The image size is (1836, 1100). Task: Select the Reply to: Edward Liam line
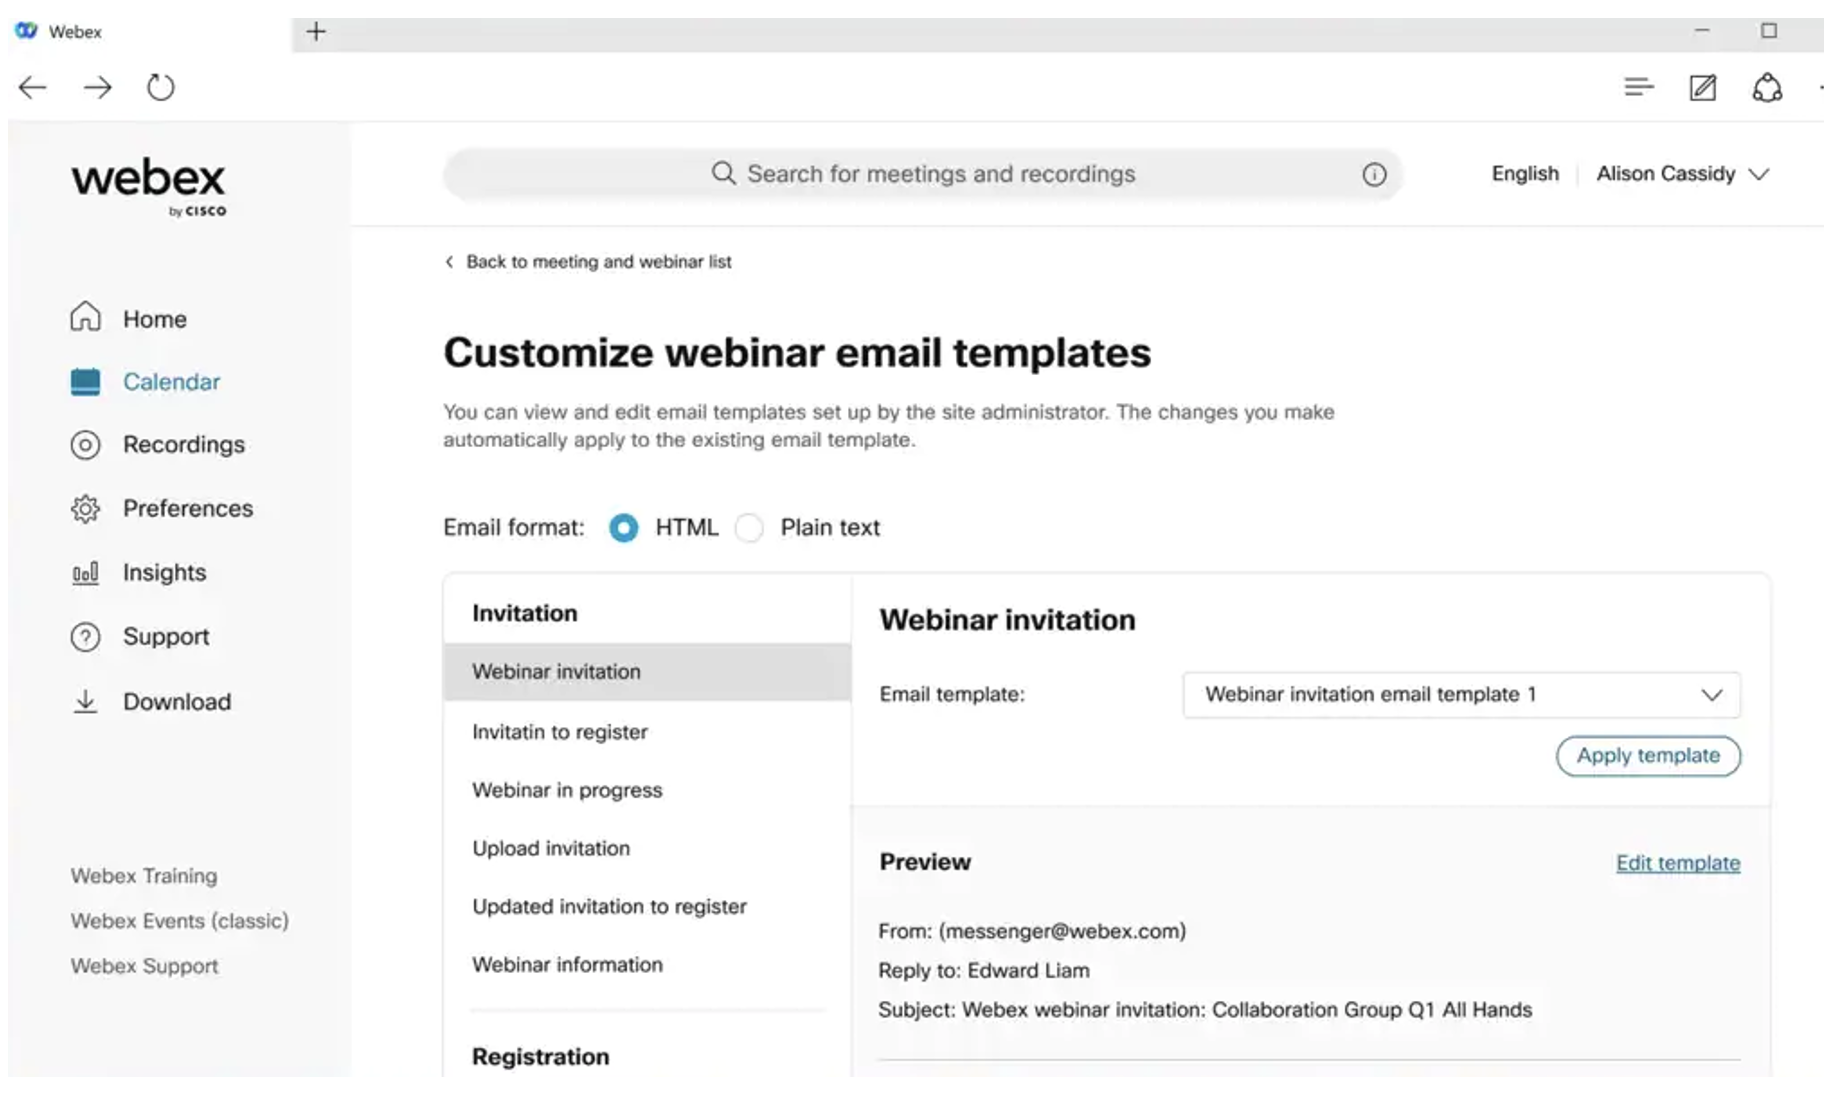pos(984,970)
